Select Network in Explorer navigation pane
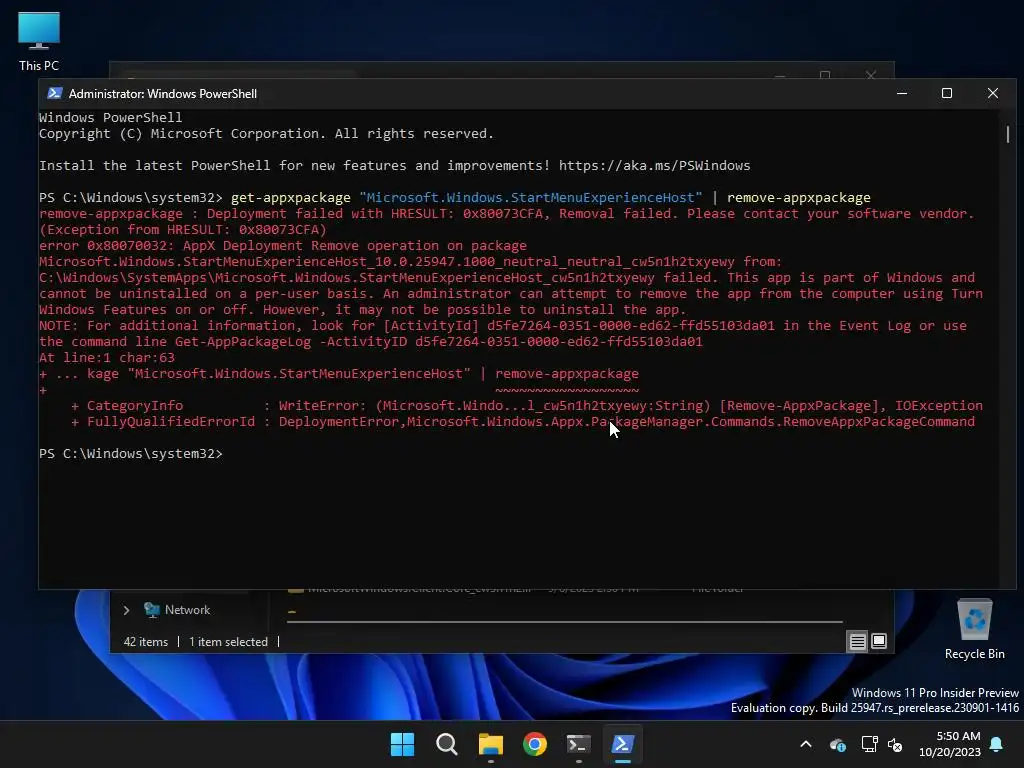This screenshot has height=768, width=1024. (x=187, y=610)
